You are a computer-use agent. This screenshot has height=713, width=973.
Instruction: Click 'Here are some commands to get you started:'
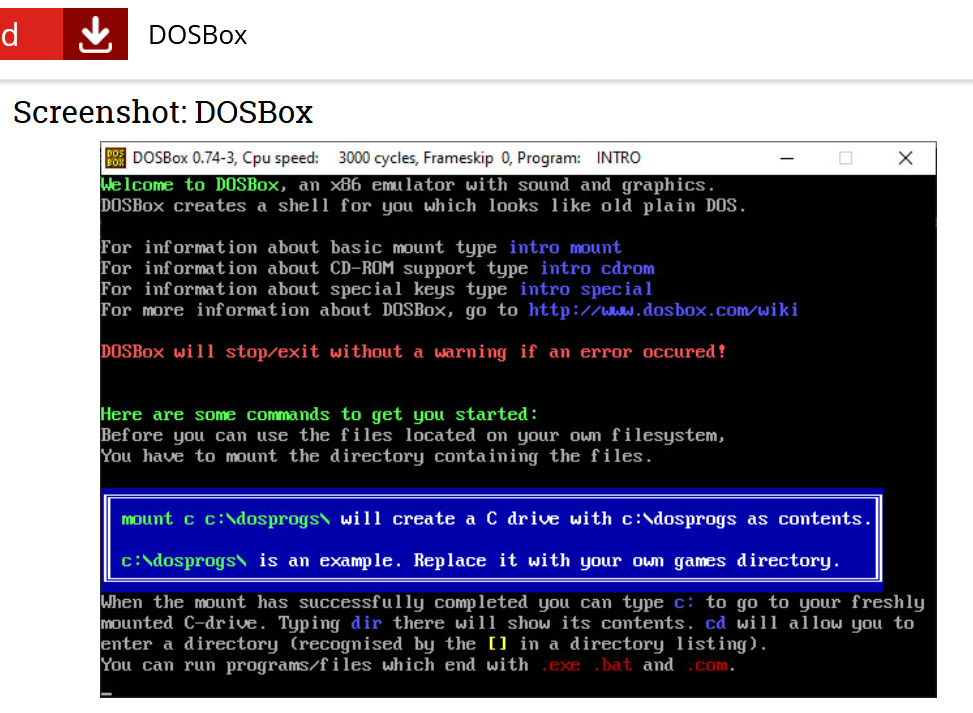[x=319, y=414]
